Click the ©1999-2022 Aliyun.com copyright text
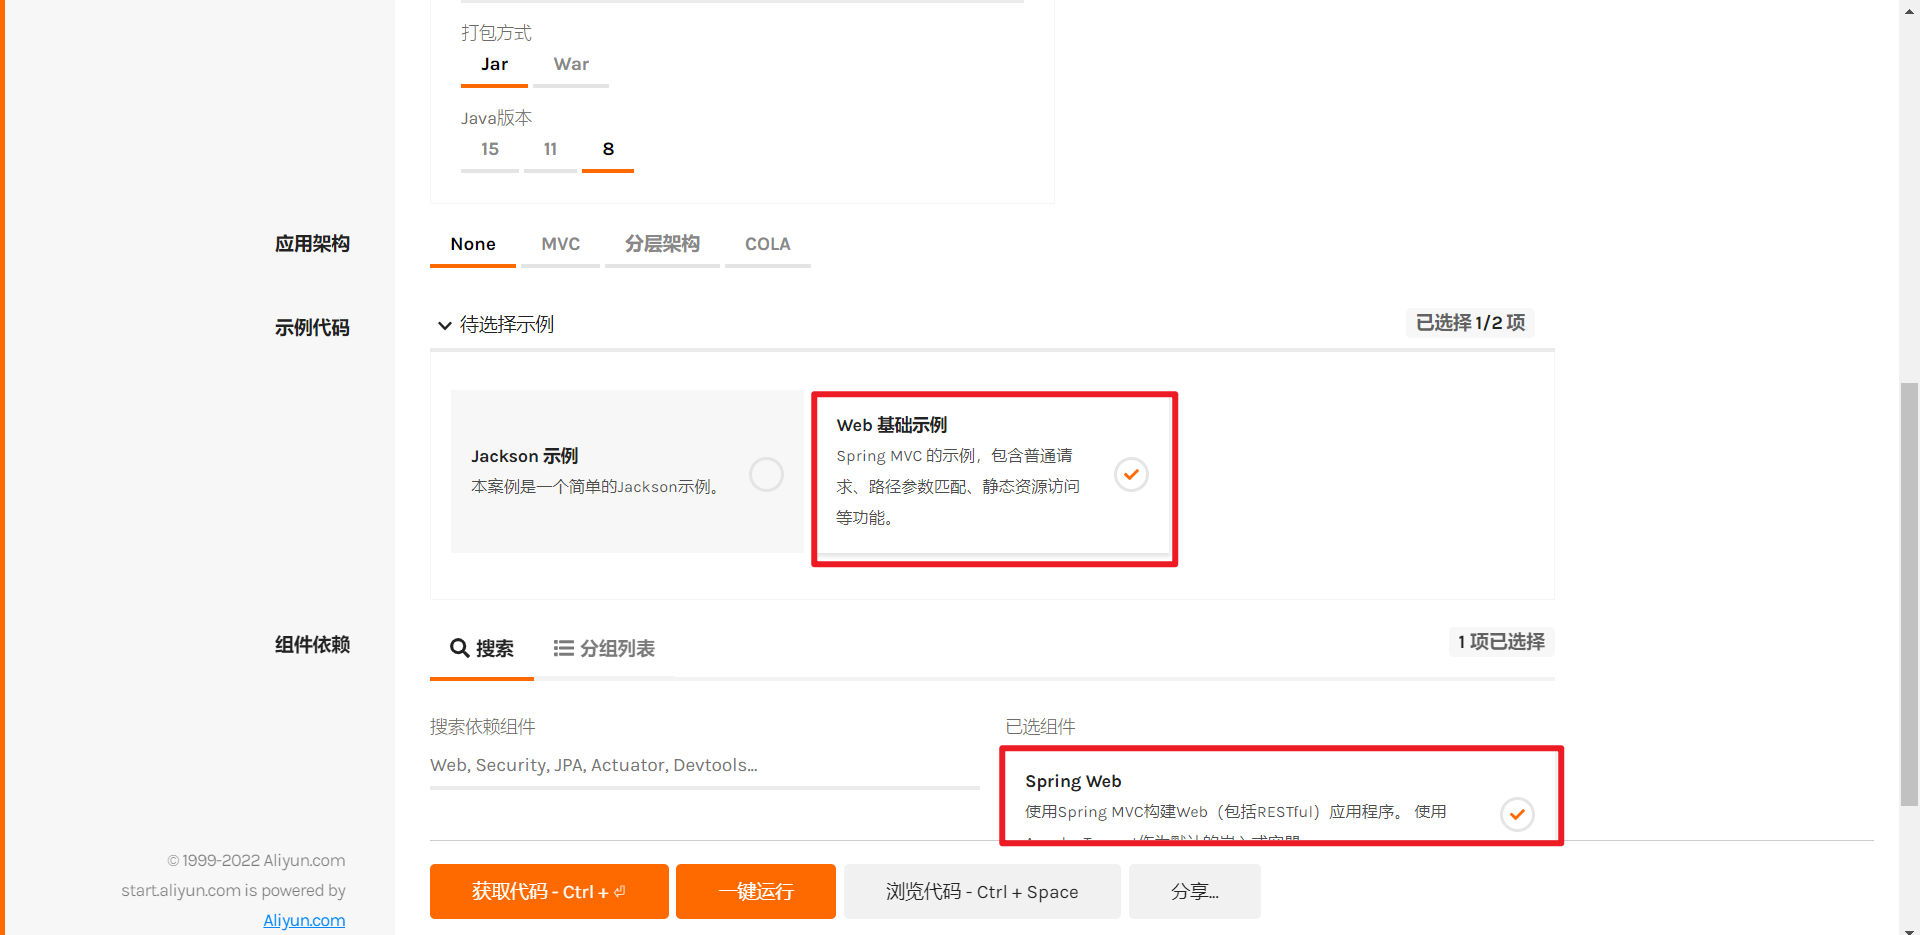1920x935 pixels. click(x=256, y=861)
